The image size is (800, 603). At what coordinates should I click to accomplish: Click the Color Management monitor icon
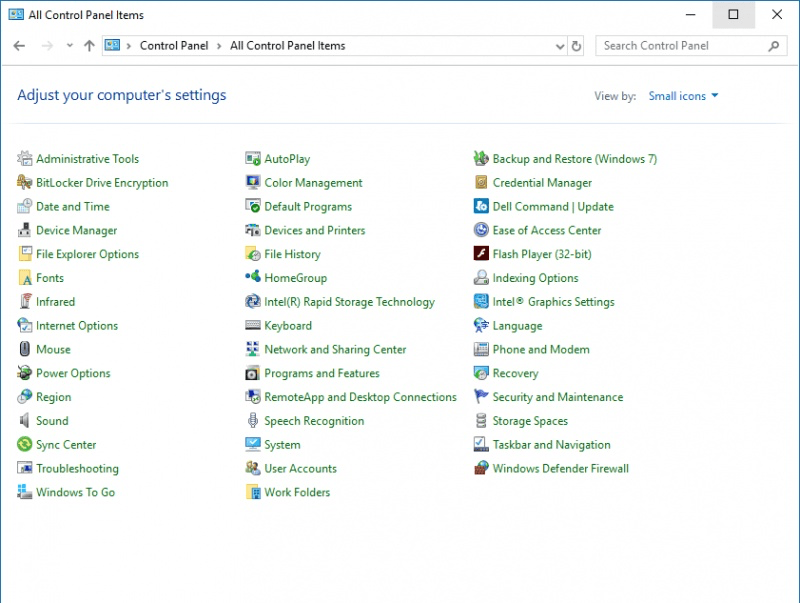pos(253,183)
